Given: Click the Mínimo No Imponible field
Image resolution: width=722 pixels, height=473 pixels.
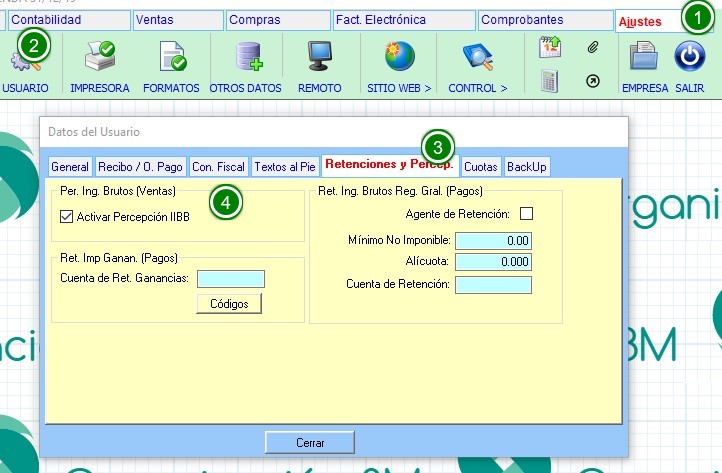Looking at the screenshot, I should [493, 241].
